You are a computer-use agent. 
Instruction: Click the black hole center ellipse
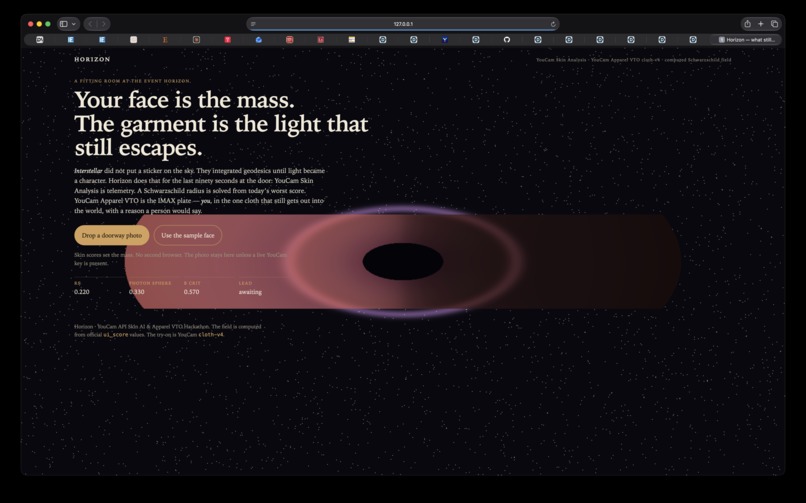(402, 262)
